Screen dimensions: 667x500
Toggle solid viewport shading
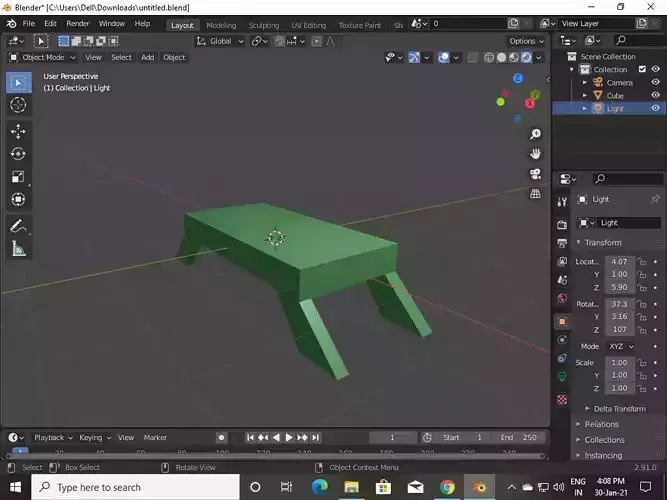tap(502, 57)
